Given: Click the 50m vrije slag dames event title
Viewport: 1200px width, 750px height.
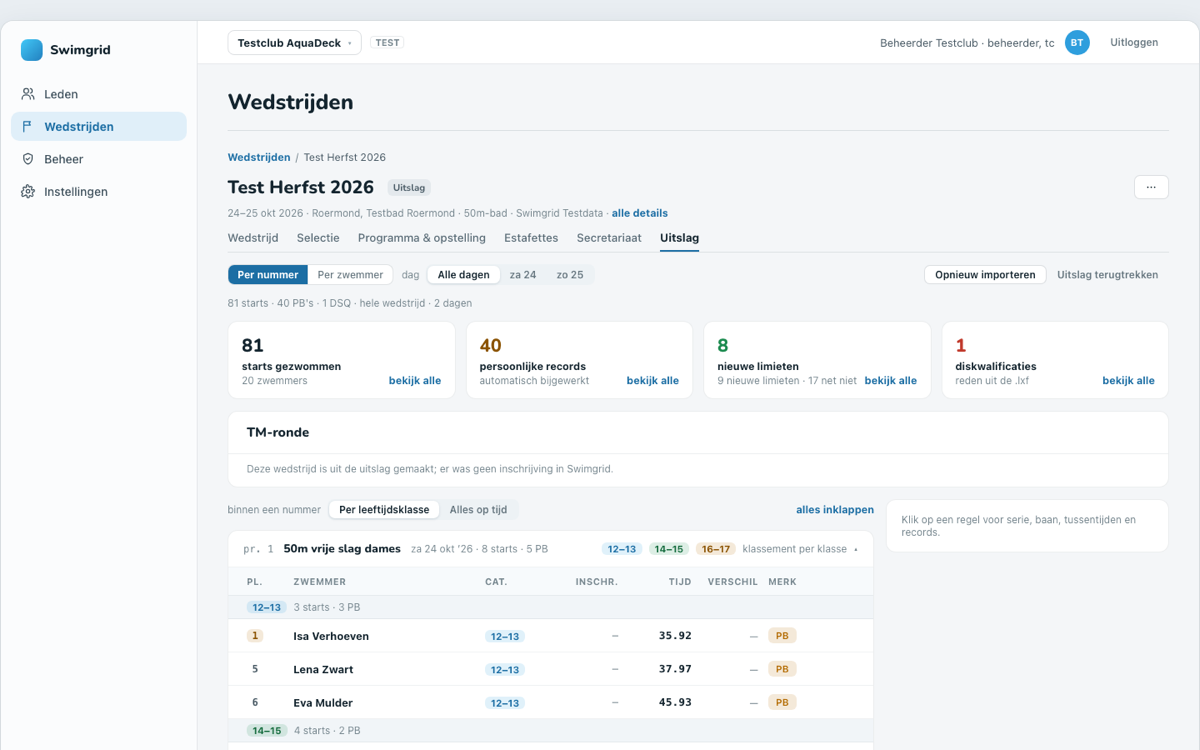Looking at the screenshot, I should click(x=342, y=549).
